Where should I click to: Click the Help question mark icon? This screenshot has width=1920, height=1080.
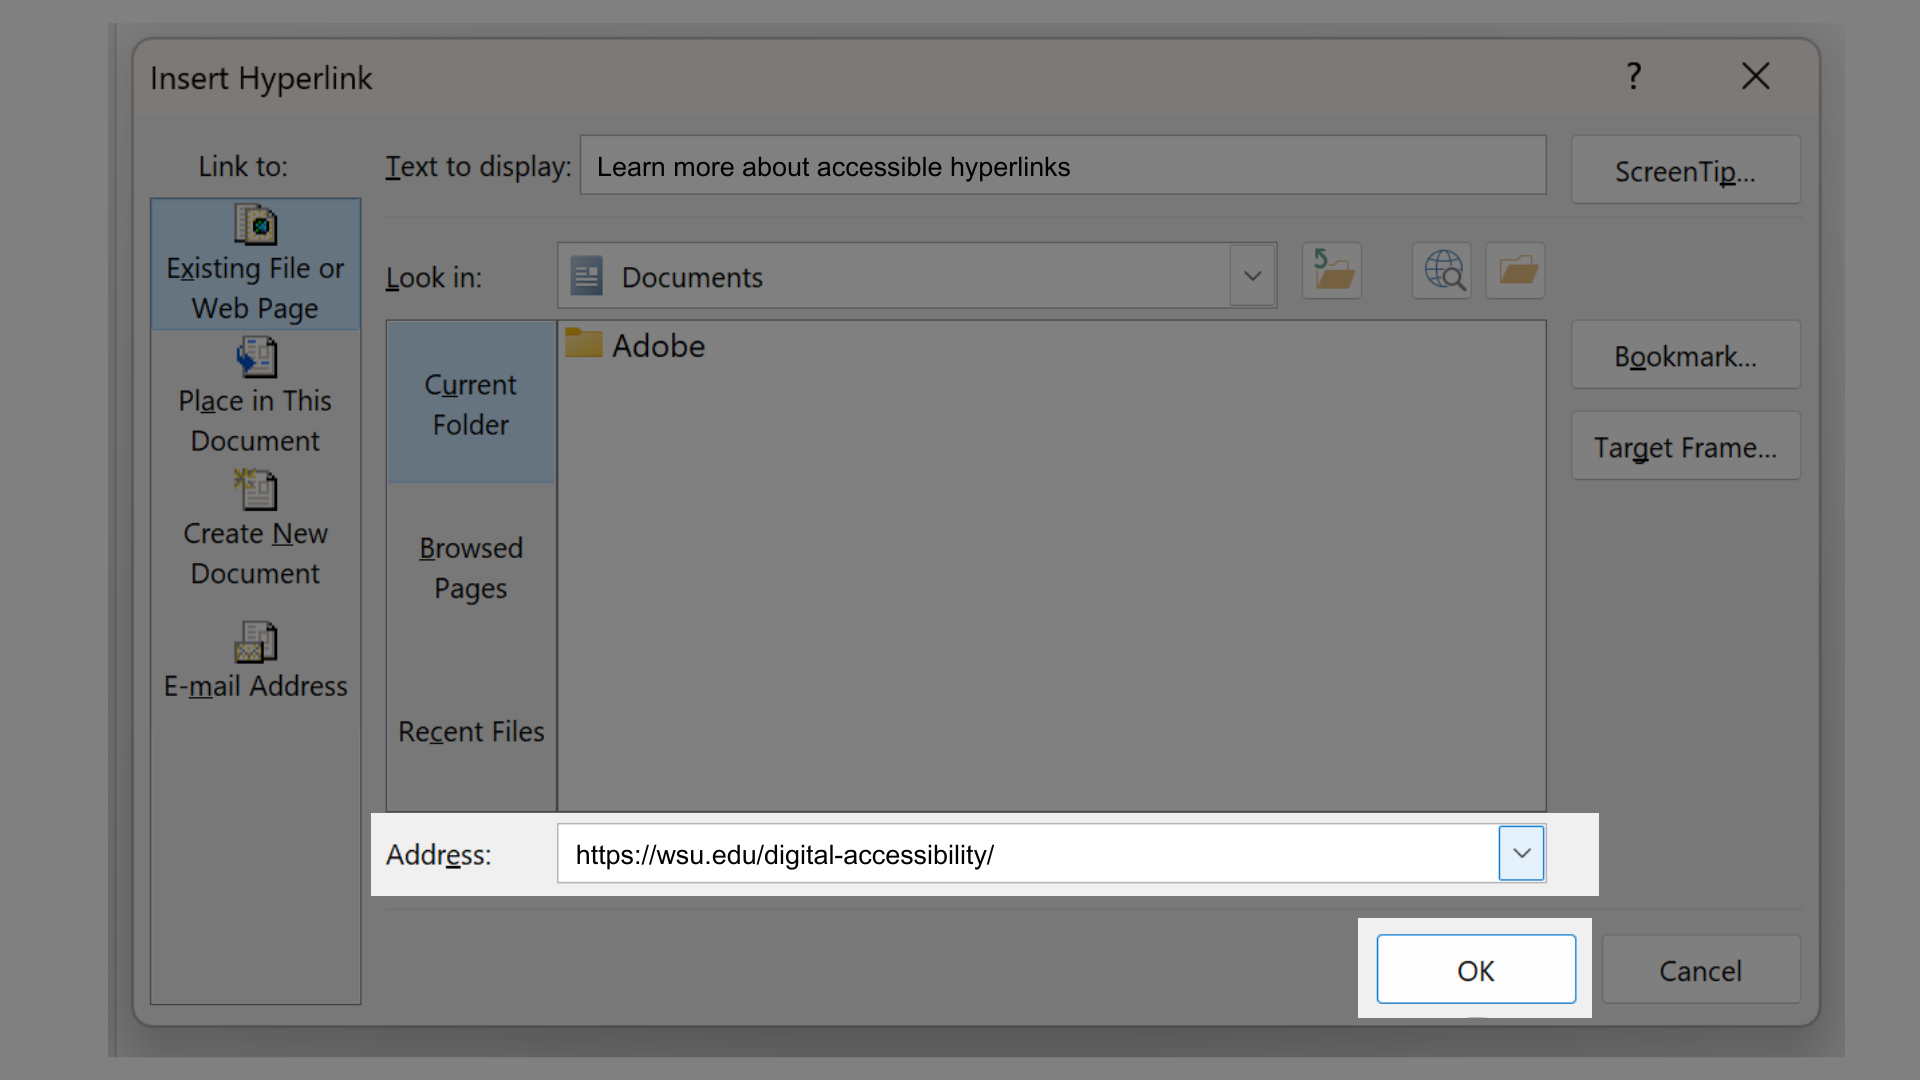pyautogui.click(x=1633, y=75)
